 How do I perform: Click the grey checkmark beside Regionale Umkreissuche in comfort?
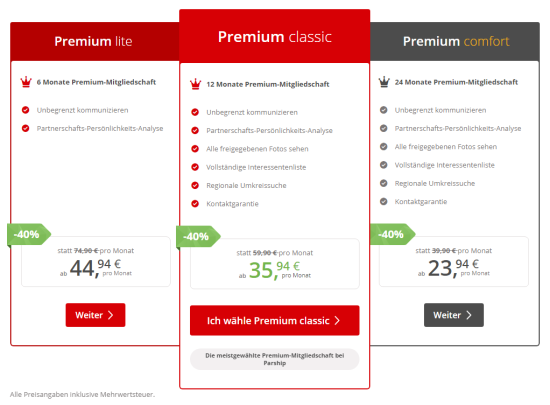point(384,183)
